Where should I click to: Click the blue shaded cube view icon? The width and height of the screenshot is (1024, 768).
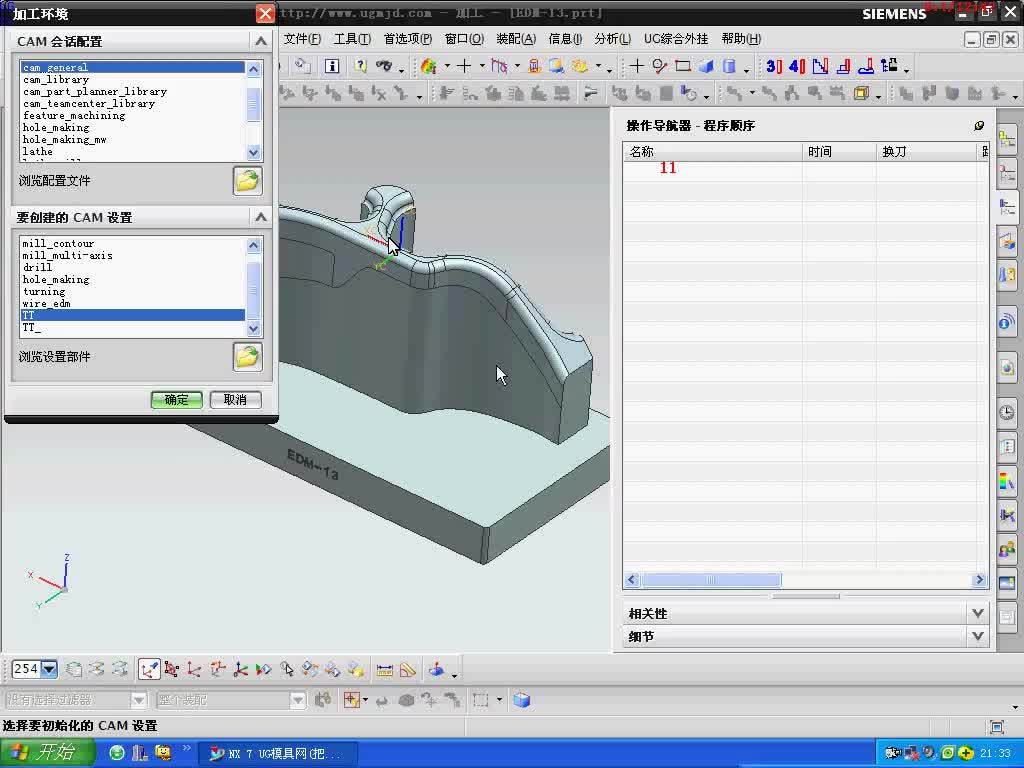pos(522,700)
